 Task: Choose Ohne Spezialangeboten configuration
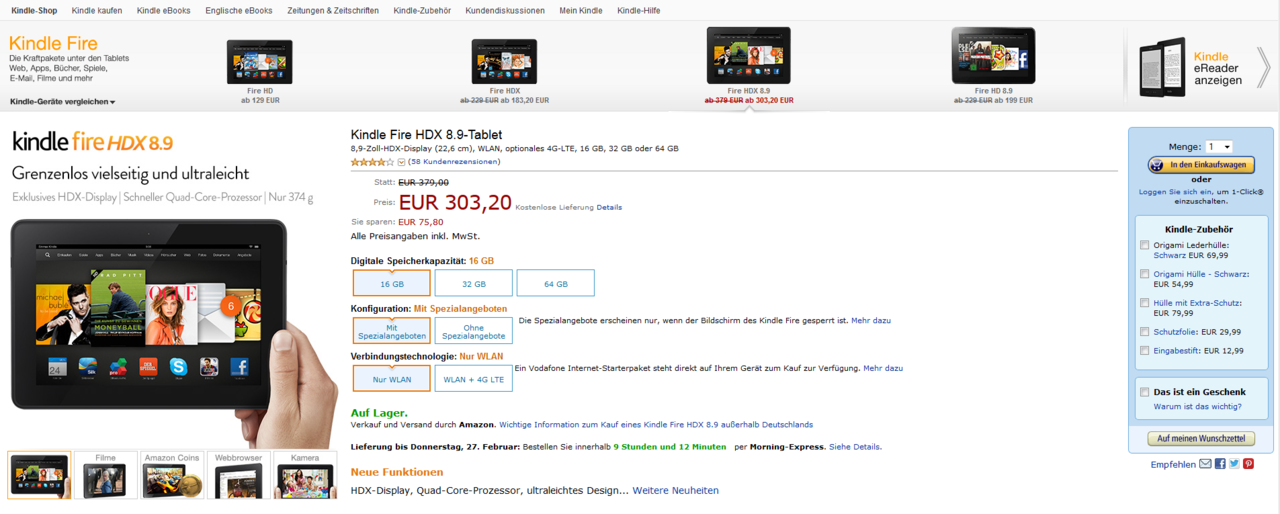pos(474,331)
